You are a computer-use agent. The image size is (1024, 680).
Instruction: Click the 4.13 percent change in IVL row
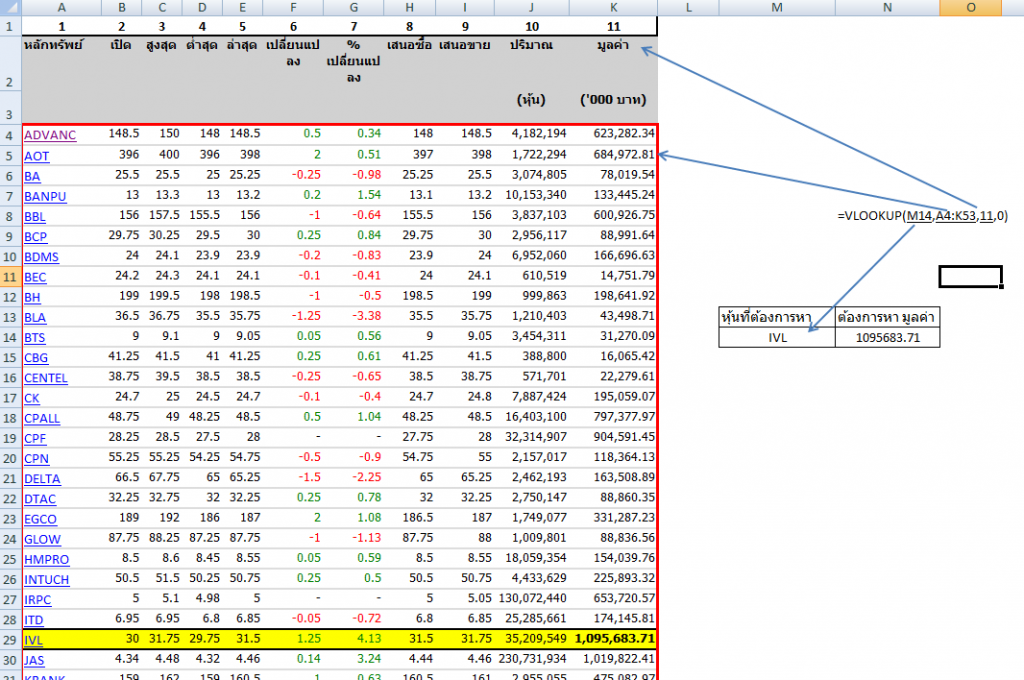tap(353, 639)
